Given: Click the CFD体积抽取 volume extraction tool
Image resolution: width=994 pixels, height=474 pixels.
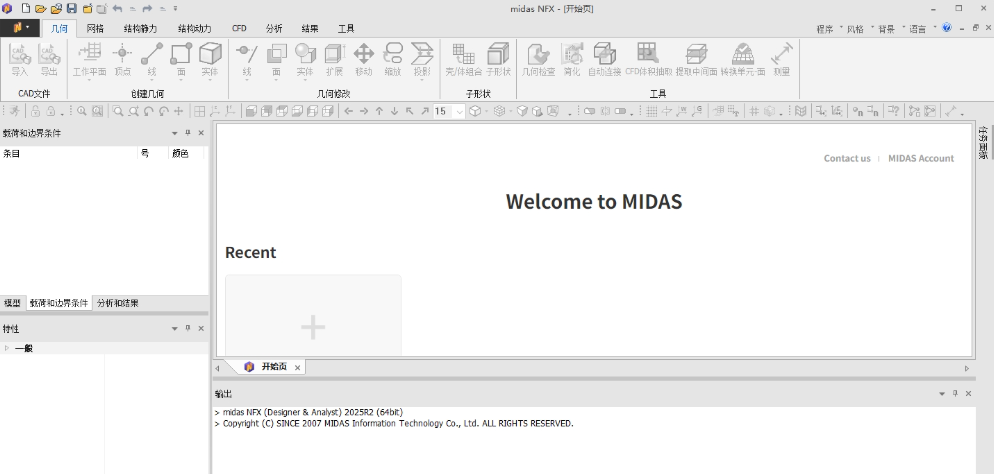Looking at the screenshot, I should [x=649, y=60].
